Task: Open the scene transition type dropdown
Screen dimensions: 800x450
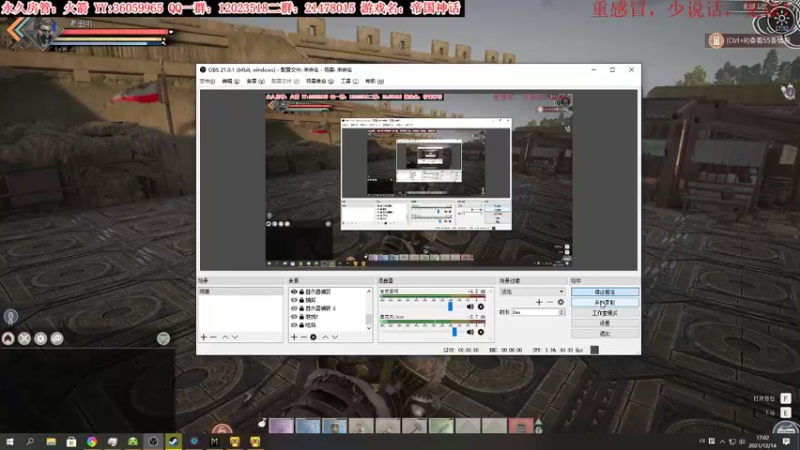Action: click(x=532, y=292)
